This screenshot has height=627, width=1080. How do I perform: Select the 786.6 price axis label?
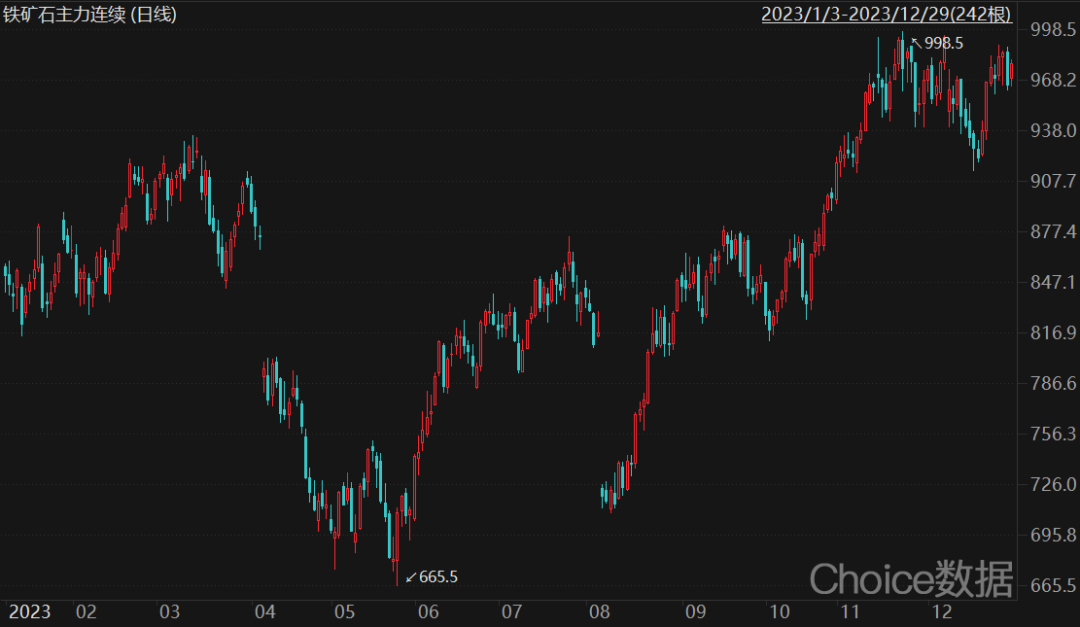[1053, 383]
